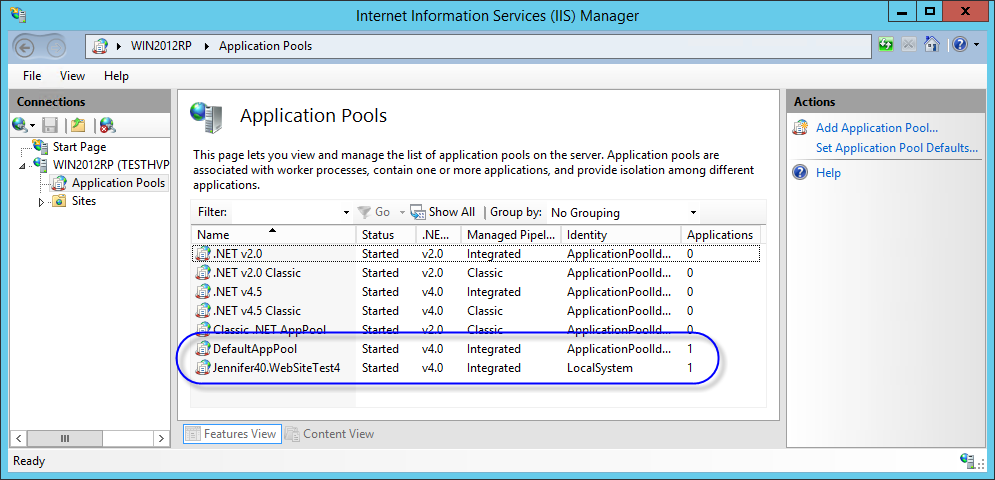Click WIN2012RP in the address breadcrumb
This screenshot has height=480, width=995.
tap(161, 46)
